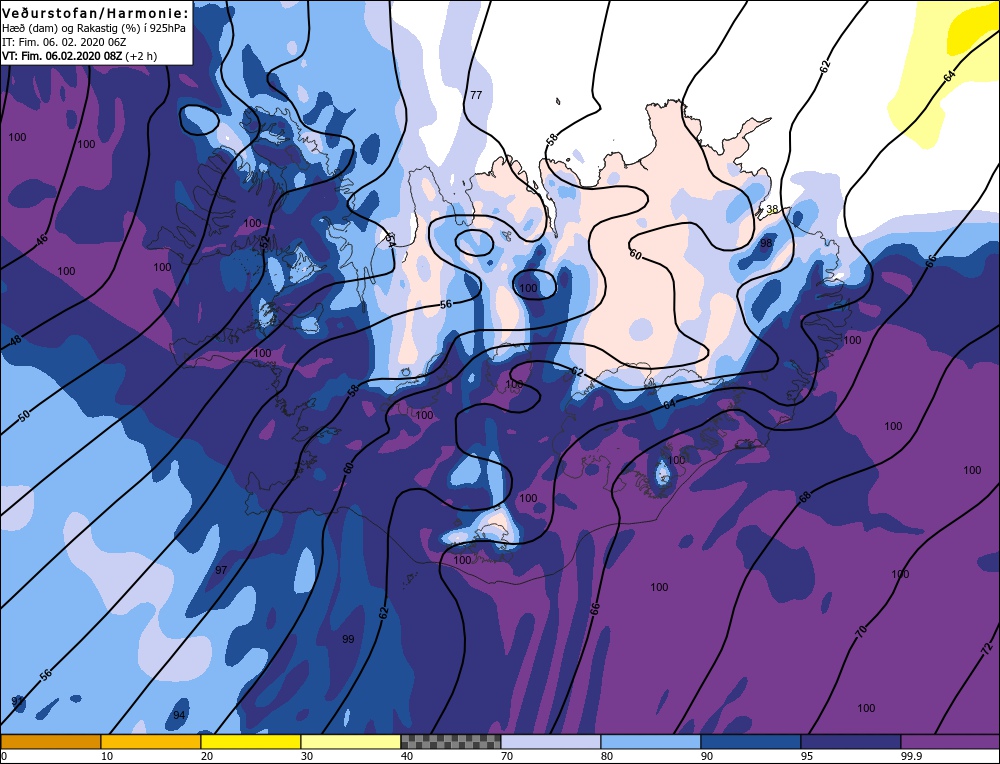The image size is (1000, 764).
Task: Click the '40' legend scale value
Action: click(406, 756)
